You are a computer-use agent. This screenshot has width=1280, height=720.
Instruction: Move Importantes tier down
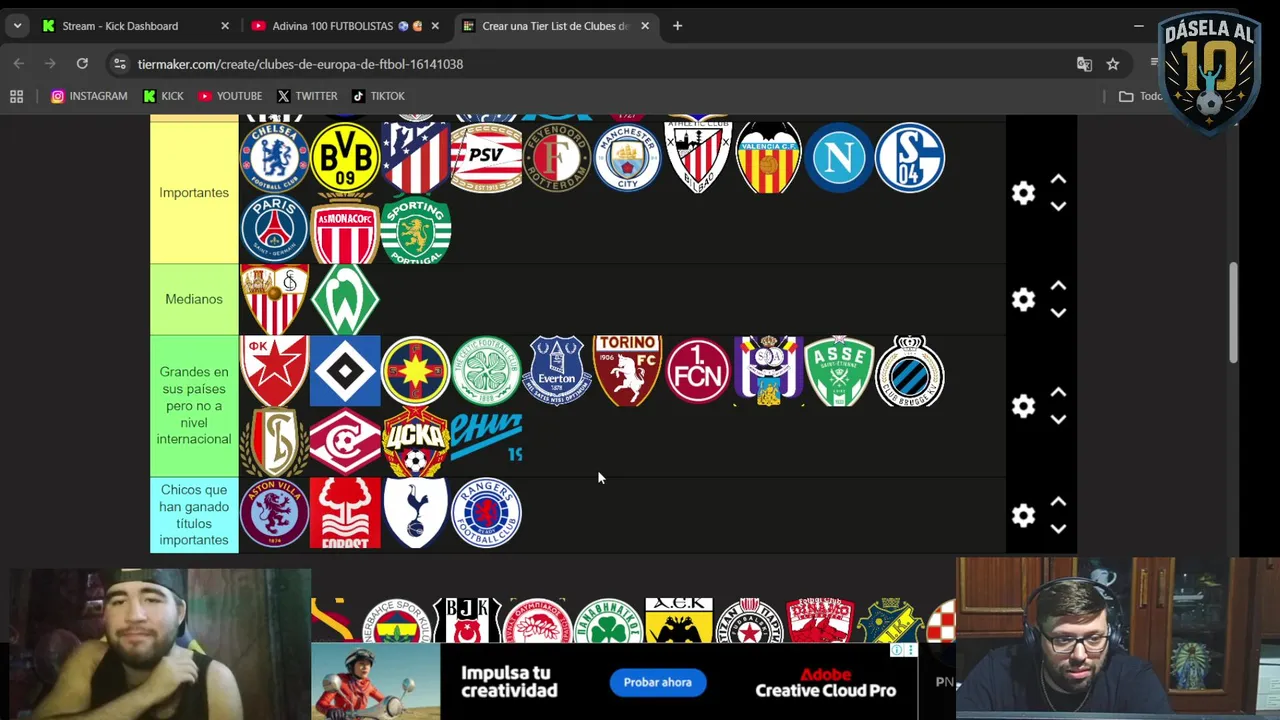pos(1058,206)
